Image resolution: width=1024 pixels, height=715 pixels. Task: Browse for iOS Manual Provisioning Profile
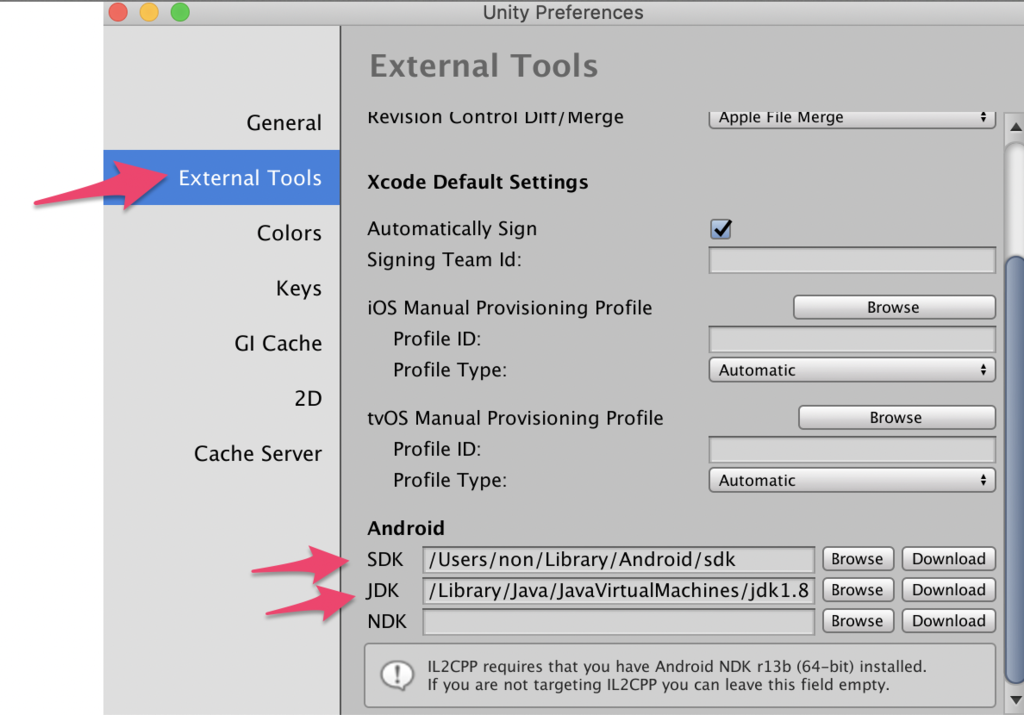pyautogui.click(x=894, y=308)
